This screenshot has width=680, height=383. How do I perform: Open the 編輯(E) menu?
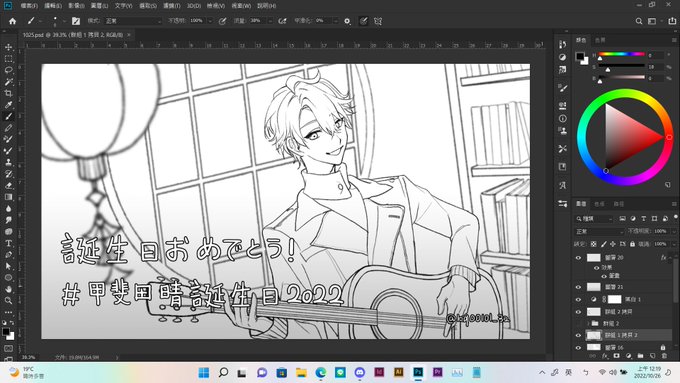click(x=53, y=6)
